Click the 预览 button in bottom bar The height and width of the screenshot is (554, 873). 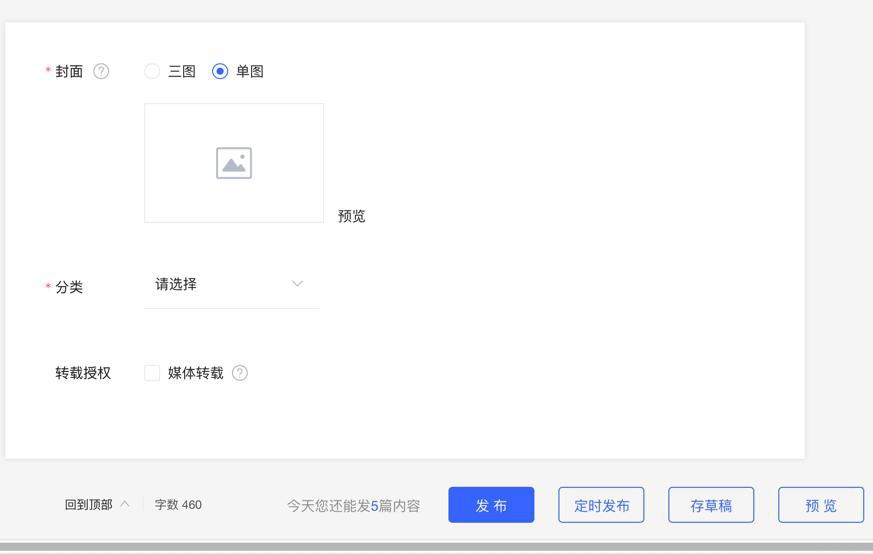[x=821, y=505]
